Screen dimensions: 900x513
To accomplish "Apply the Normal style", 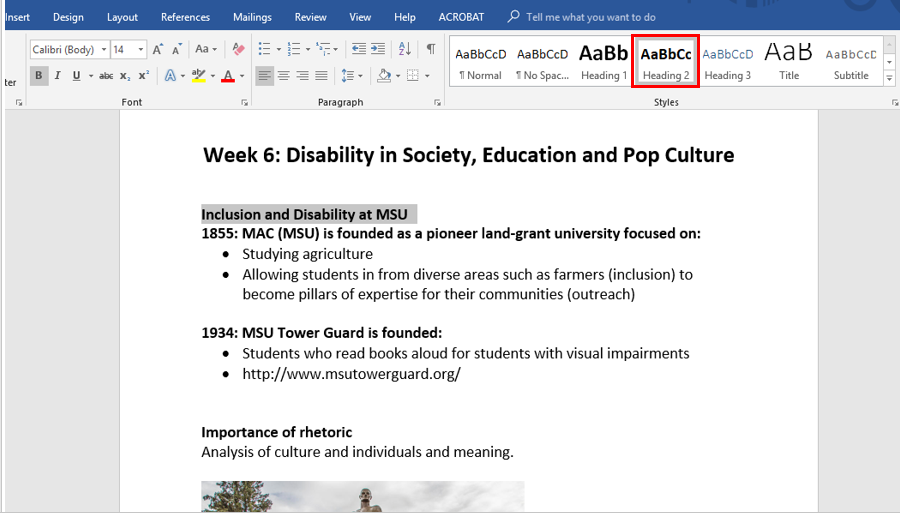I will 480,62.
